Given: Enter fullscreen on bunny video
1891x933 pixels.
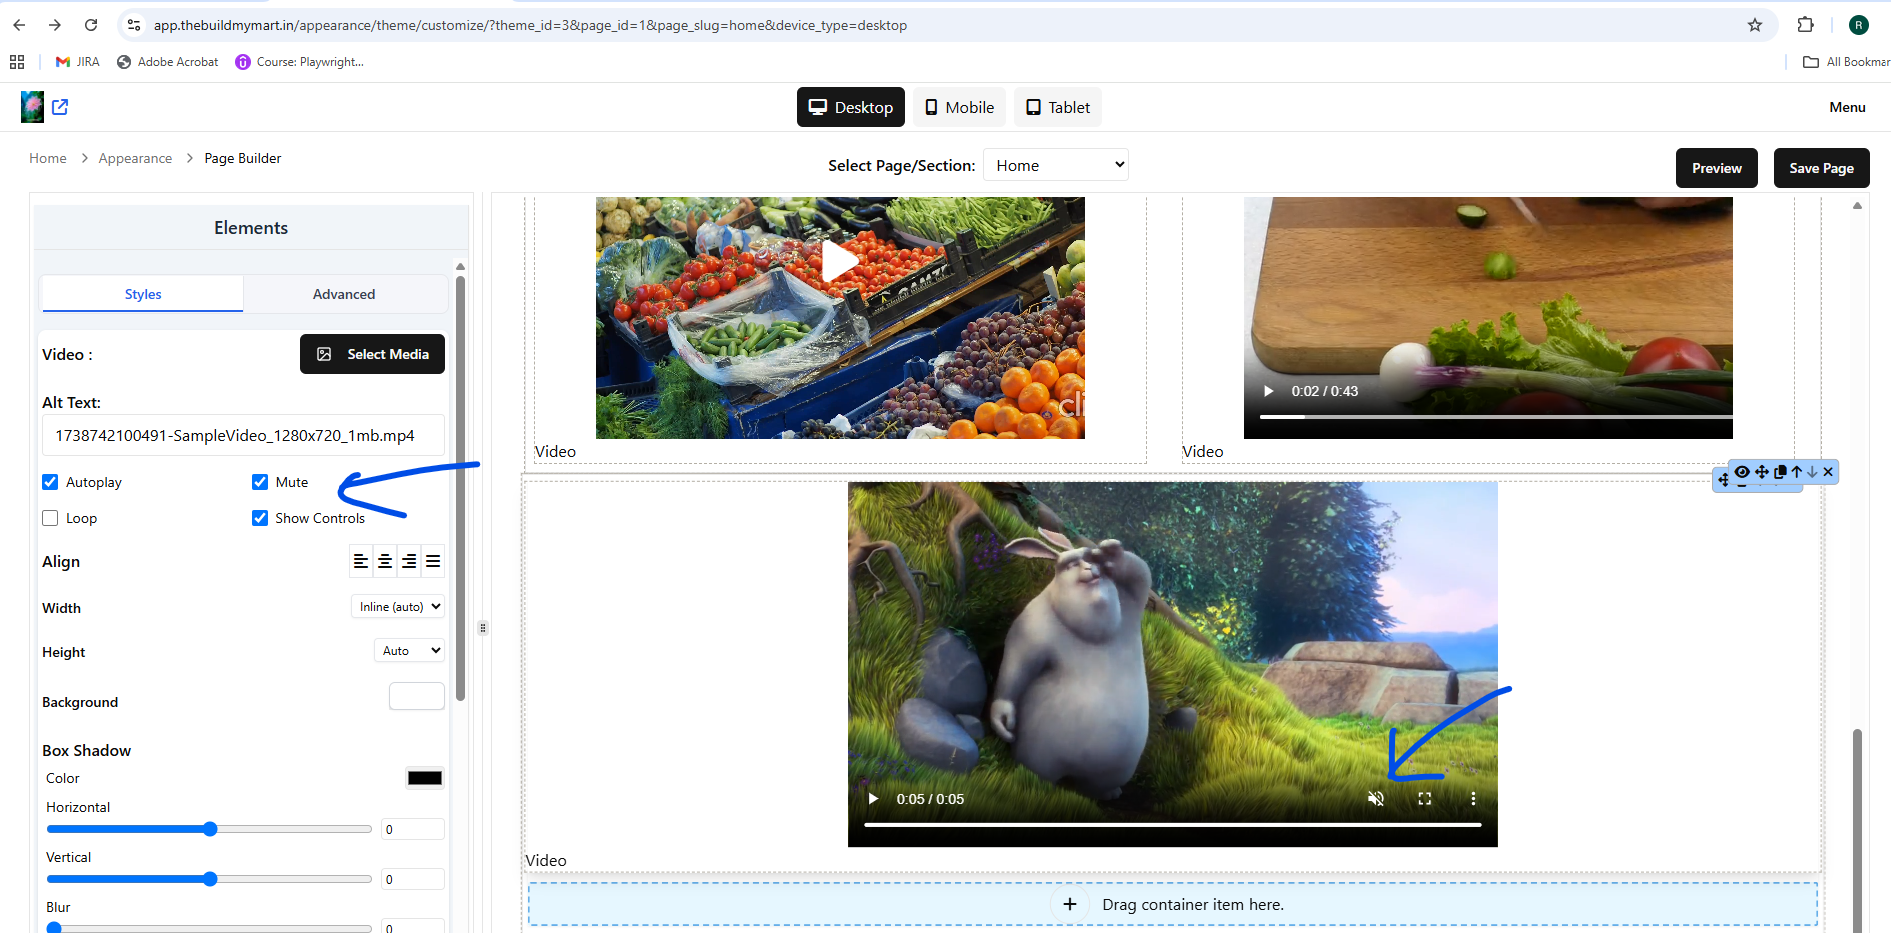Looking at the screenshot, I should [x=1425, y=799].
